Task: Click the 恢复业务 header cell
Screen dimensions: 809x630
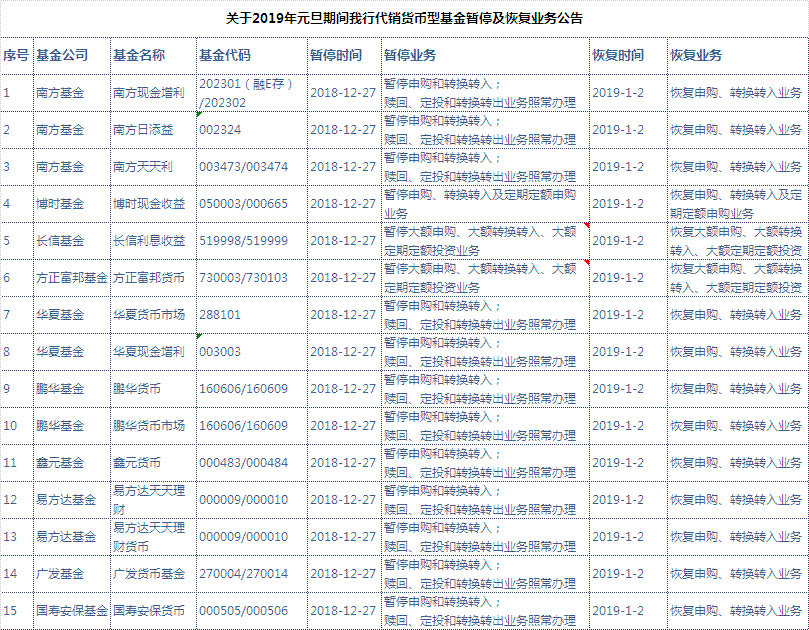Action: pyautogui.click(x=696, y=54)
